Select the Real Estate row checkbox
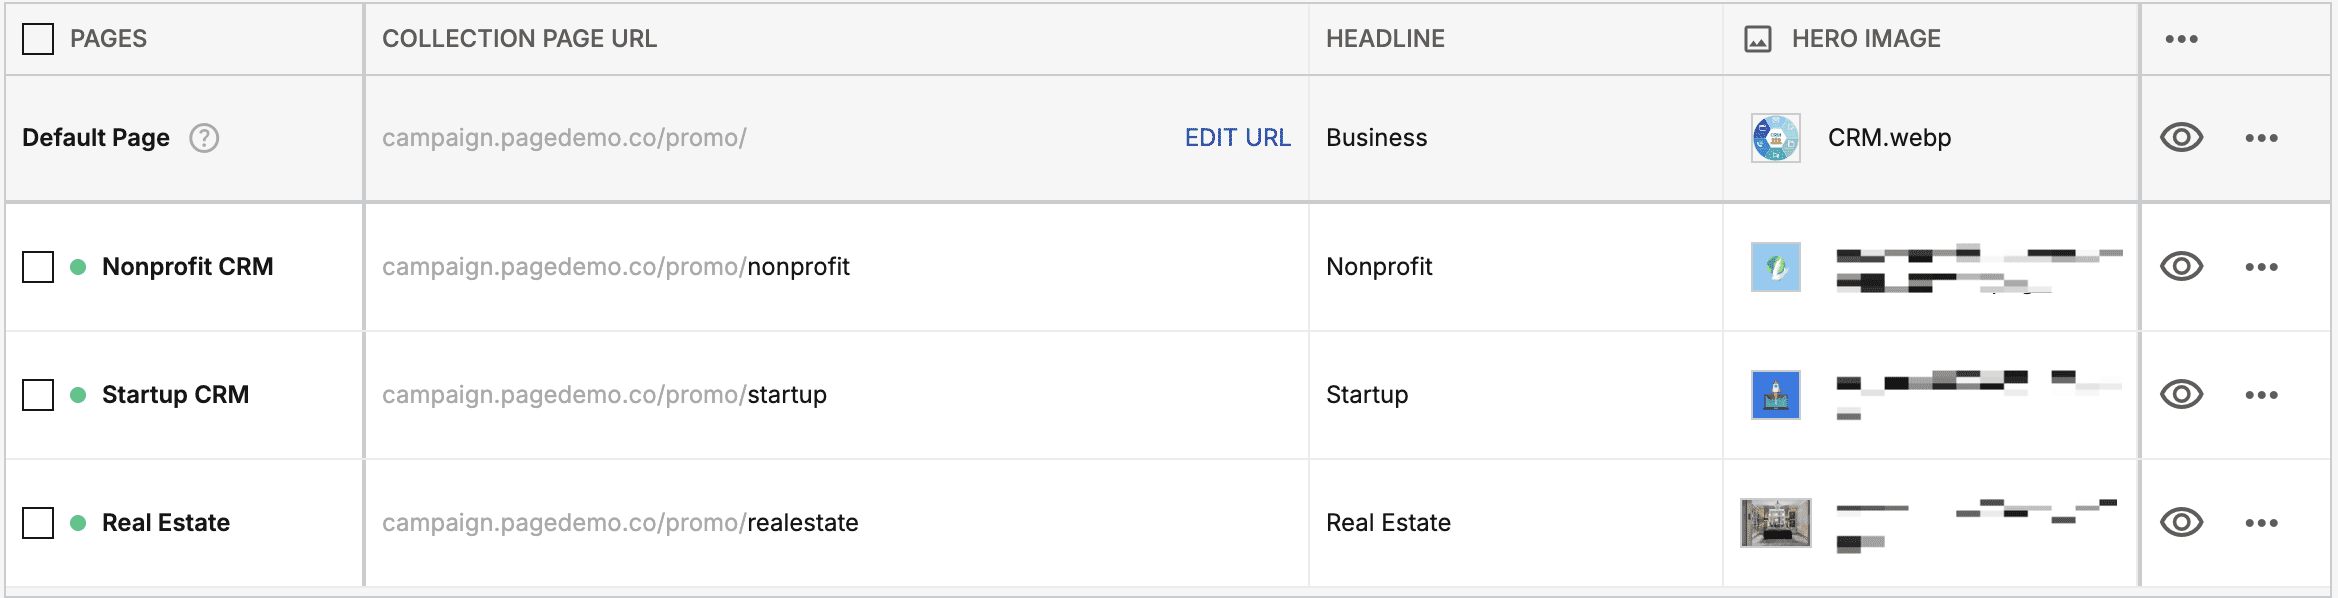The width and height of the screenshot is (2338, 598). pyautogui.click(x=38, y=523)
